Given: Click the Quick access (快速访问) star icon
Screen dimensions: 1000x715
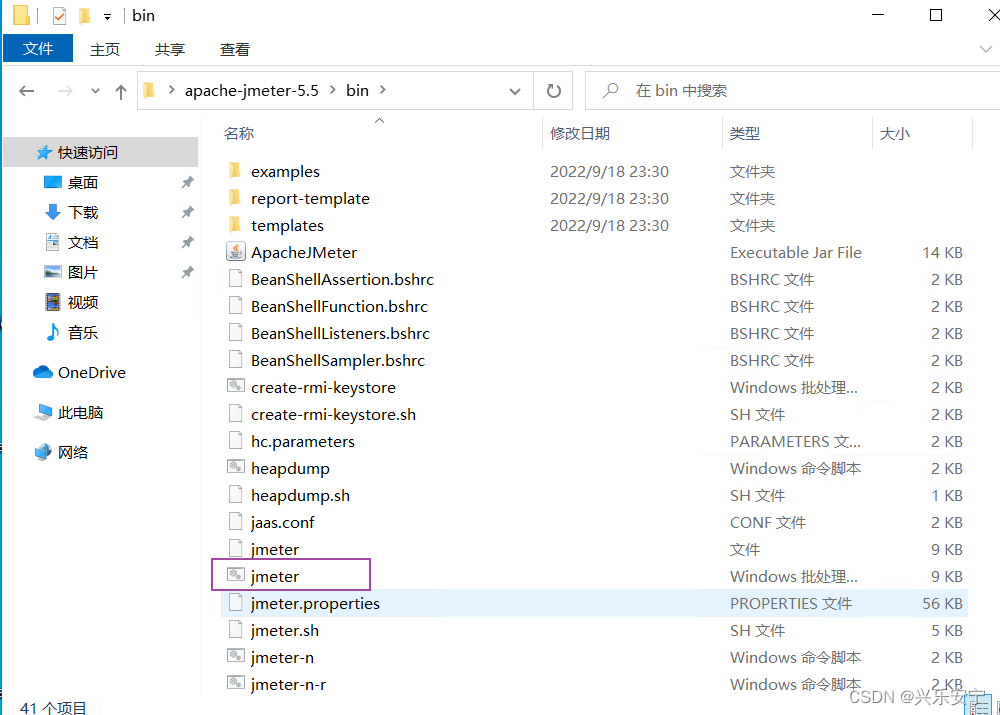Looking at the screenshot, I should tap(43, 152).
